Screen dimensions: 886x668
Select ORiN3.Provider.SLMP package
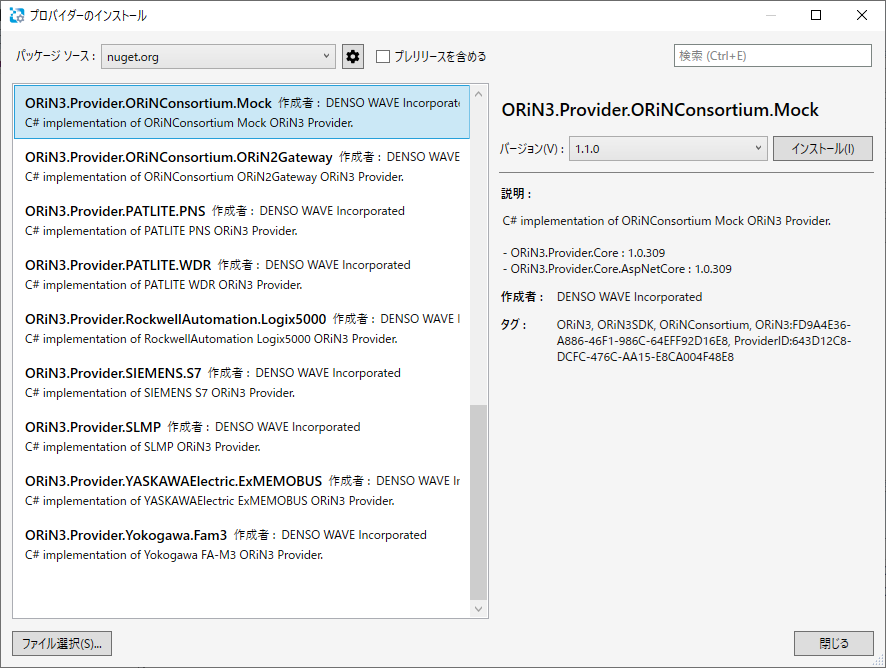click(x=242, y=436)
